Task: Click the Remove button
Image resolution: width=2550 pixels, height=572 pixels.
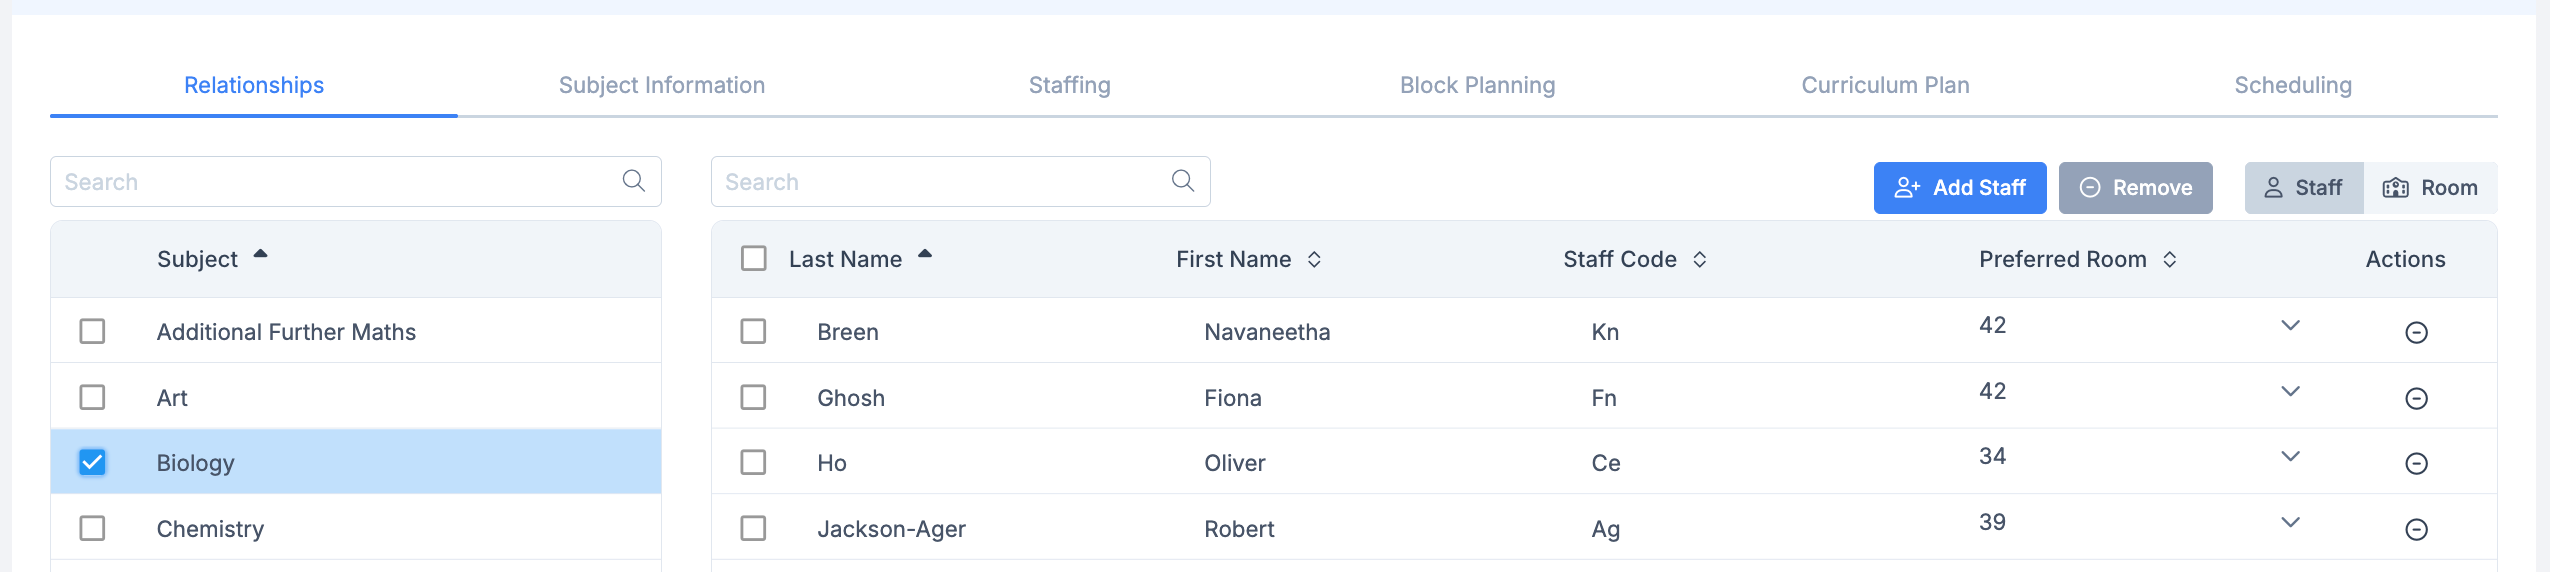Action: pos(2135,188)
